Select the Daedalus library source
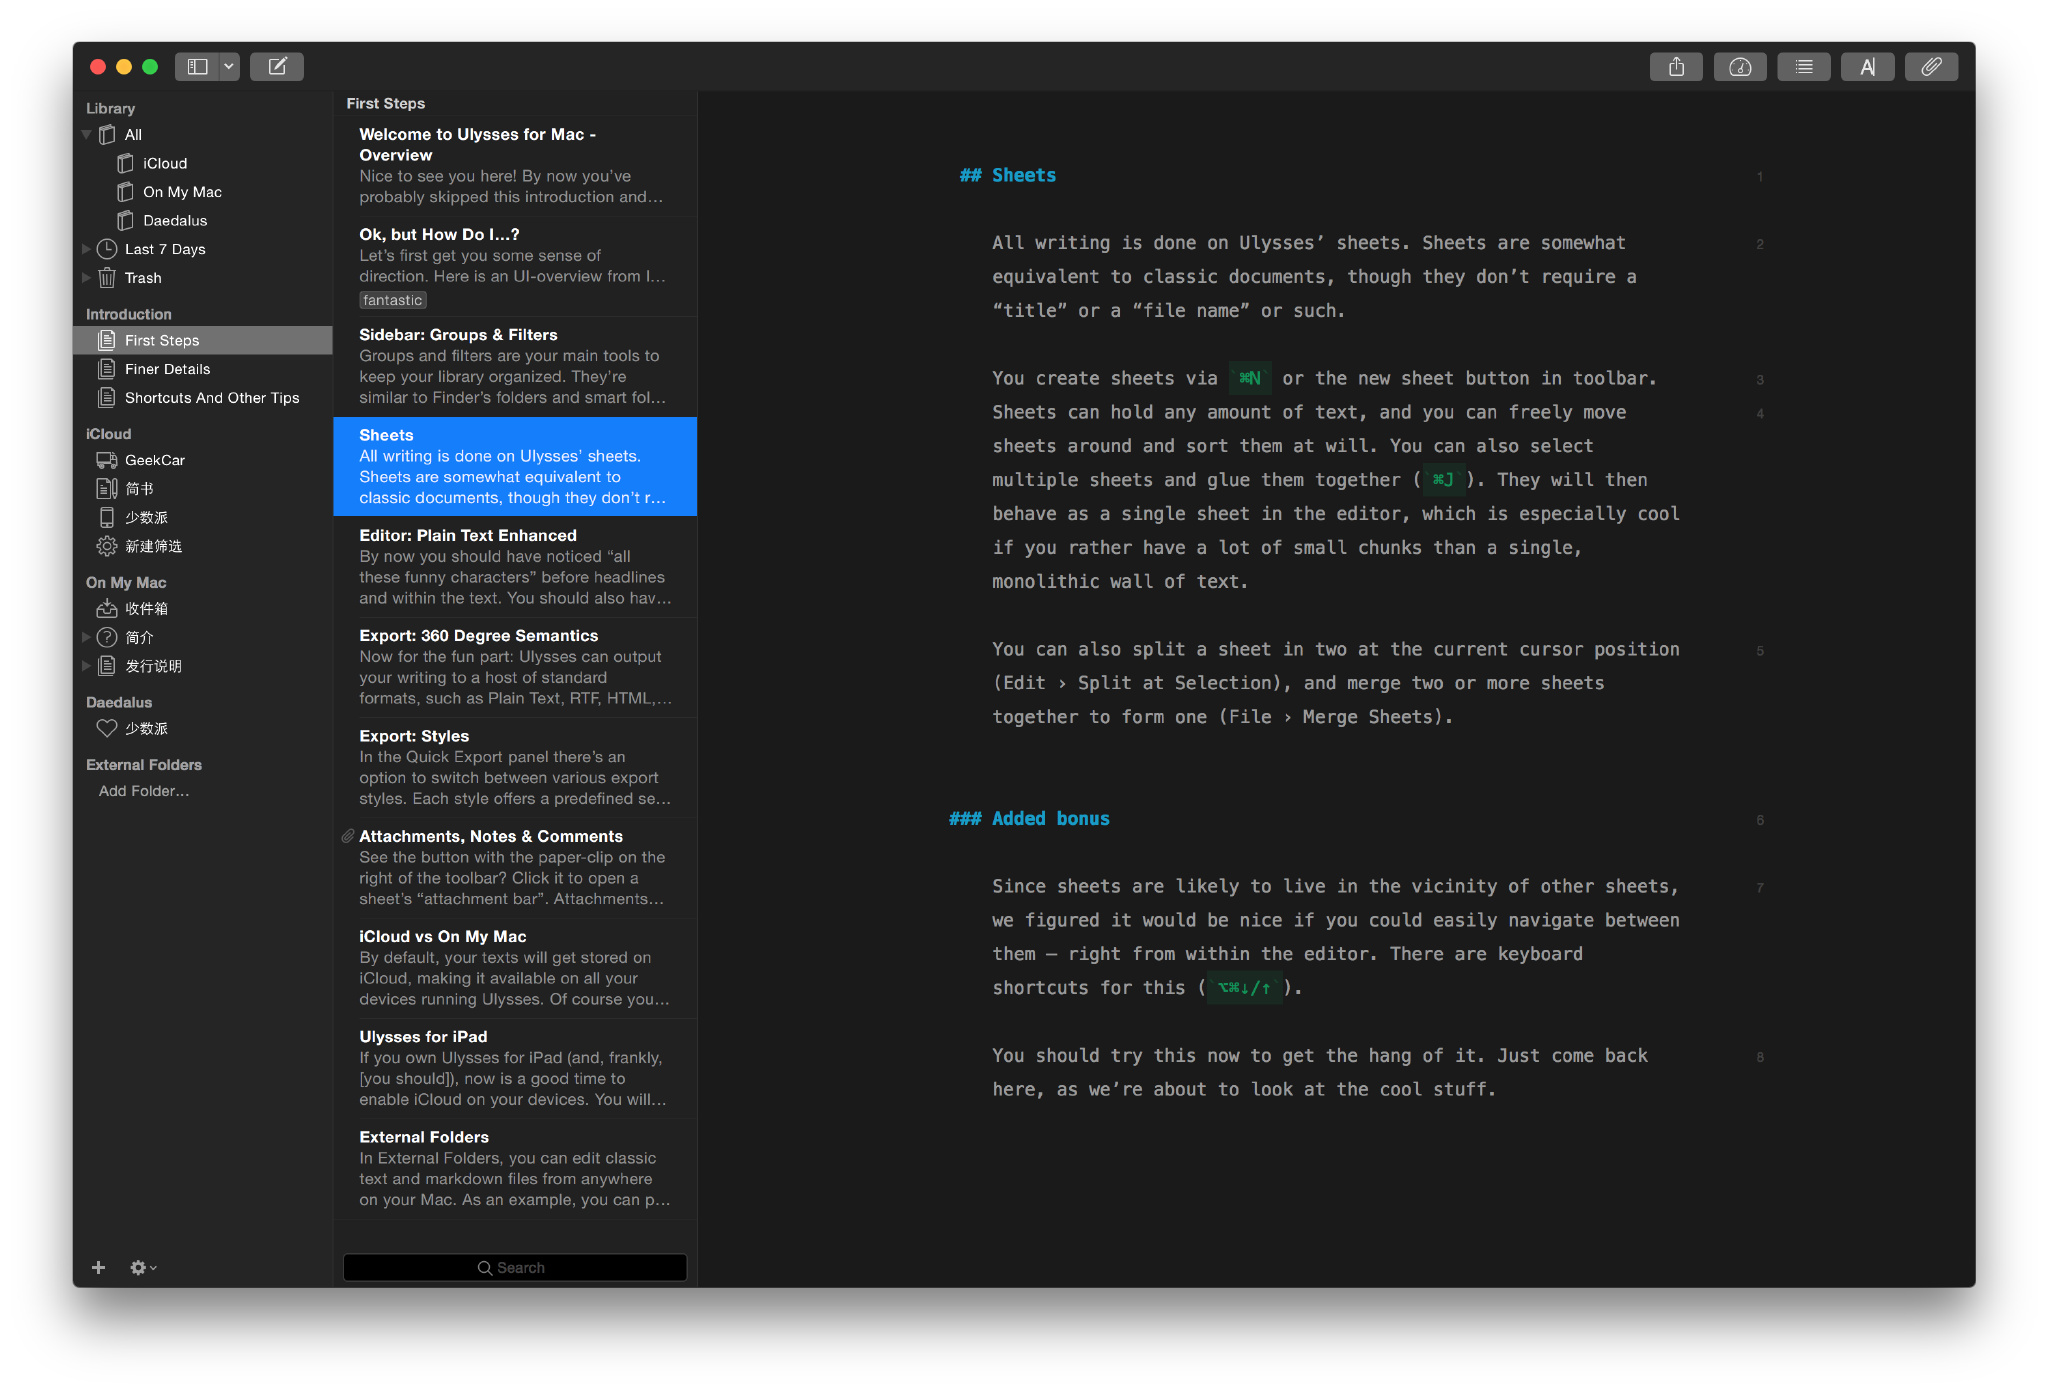Image resolution: width=2048 pixels, height=1391 pixels. tap(176, 220)
